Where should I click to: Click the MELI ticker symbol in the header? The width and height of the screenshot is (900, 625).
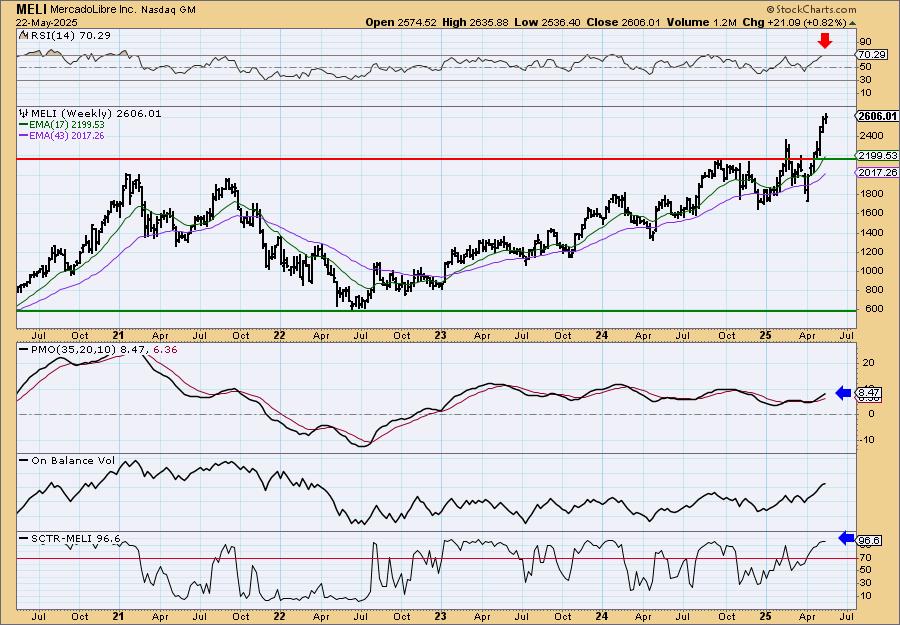coord(31,9)
